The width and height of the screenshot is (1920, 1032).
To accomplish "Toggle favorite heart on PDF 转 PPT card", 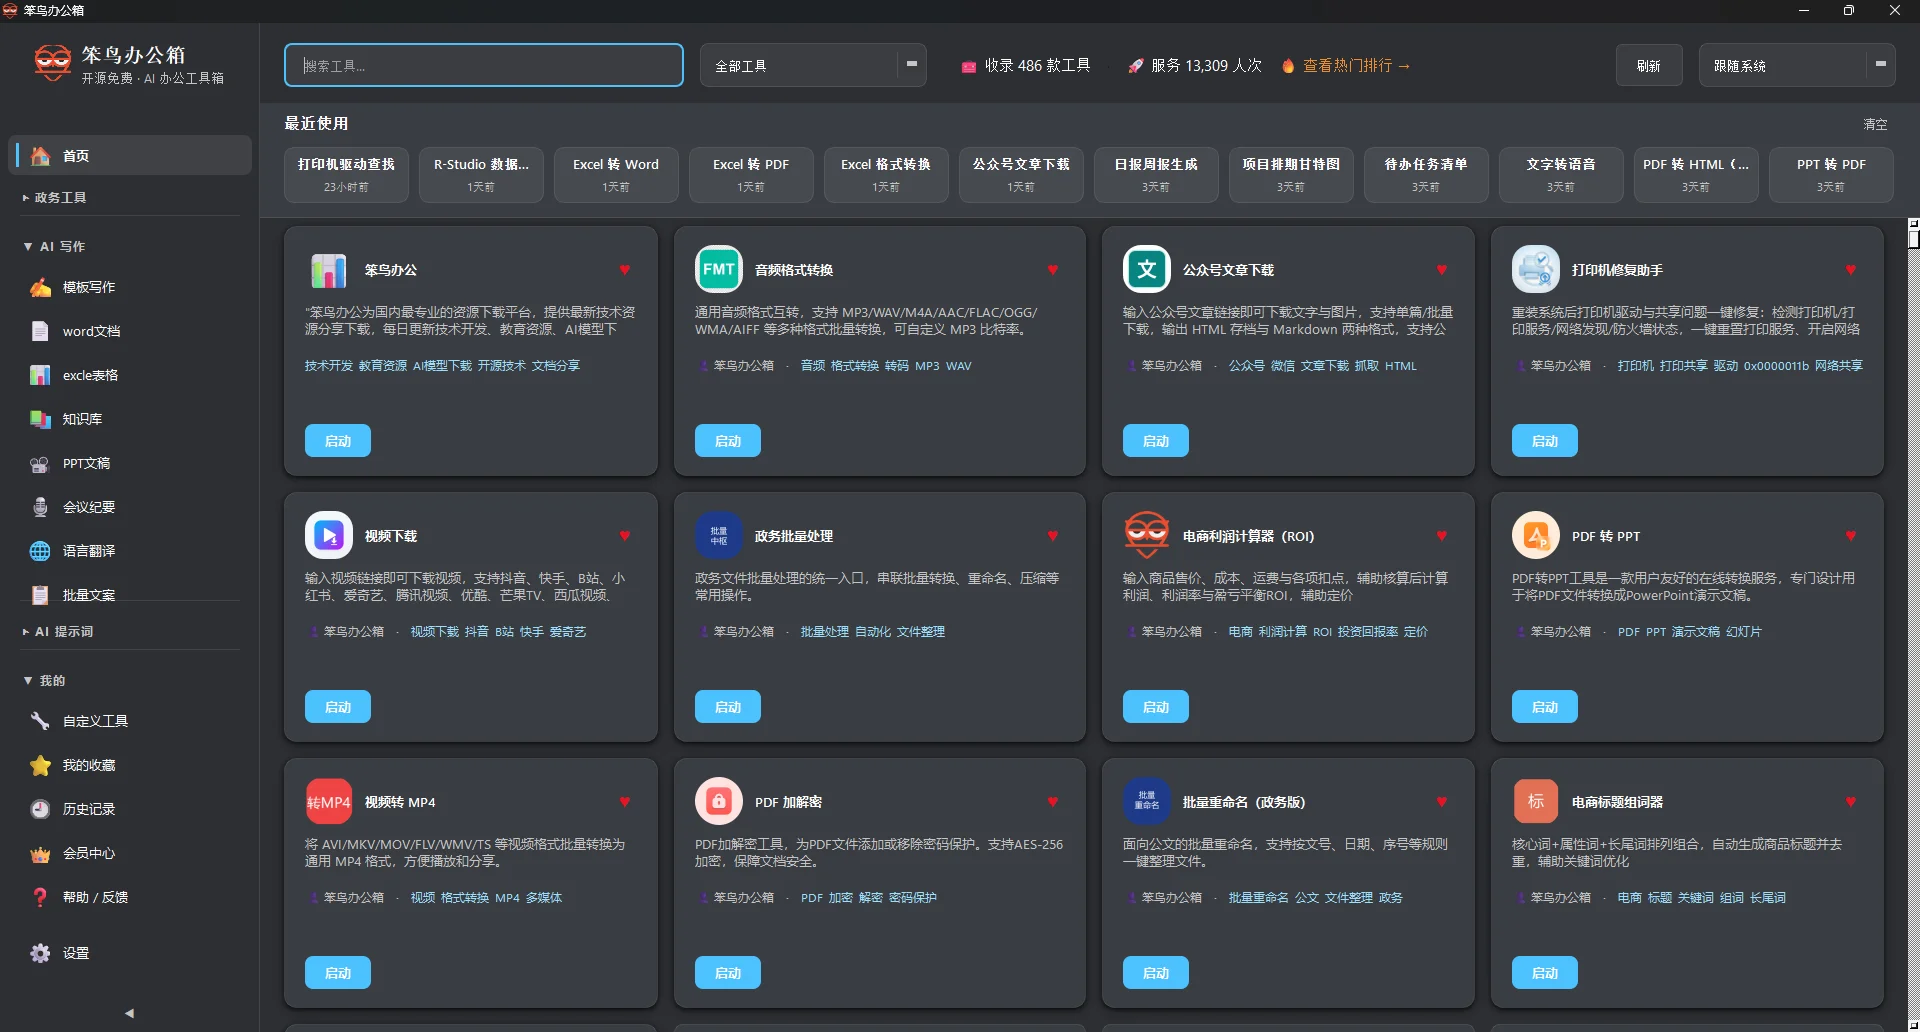I will pos(1851,536).
